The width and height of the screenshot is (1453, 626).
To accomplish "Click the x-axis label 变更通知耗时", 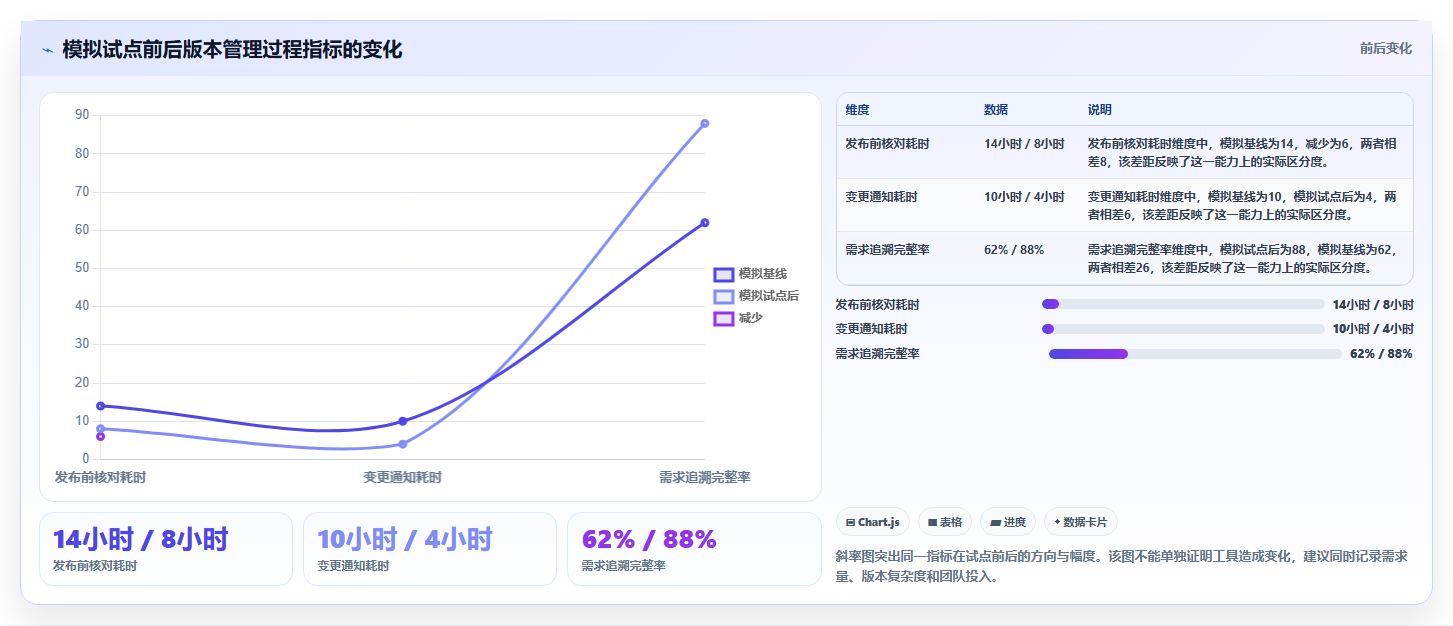I will 403,478.
